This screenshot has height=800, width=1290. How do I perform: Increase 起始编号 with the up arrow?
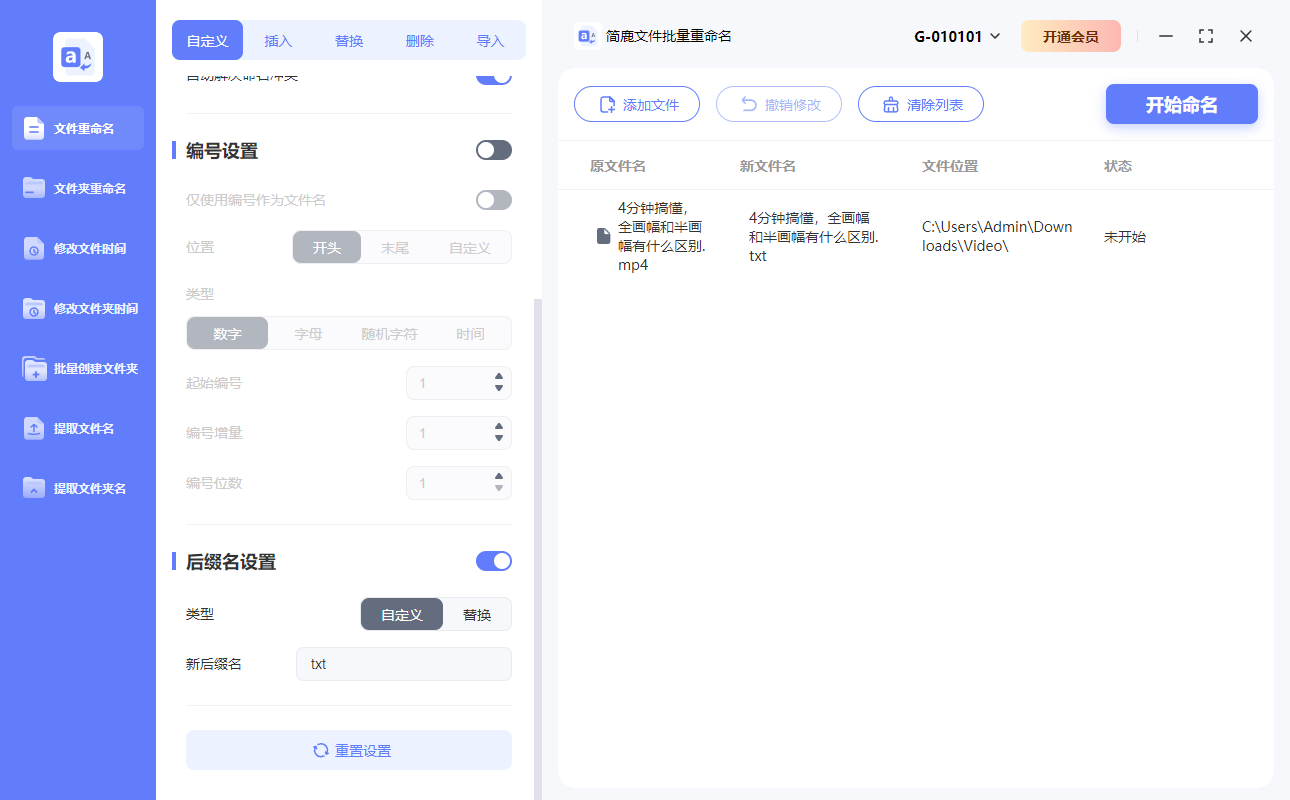click(498, 377)
